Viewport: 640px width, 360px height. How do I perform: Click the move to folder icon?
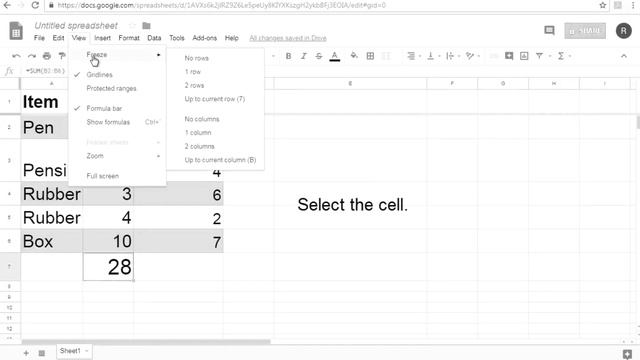point(146,26)
